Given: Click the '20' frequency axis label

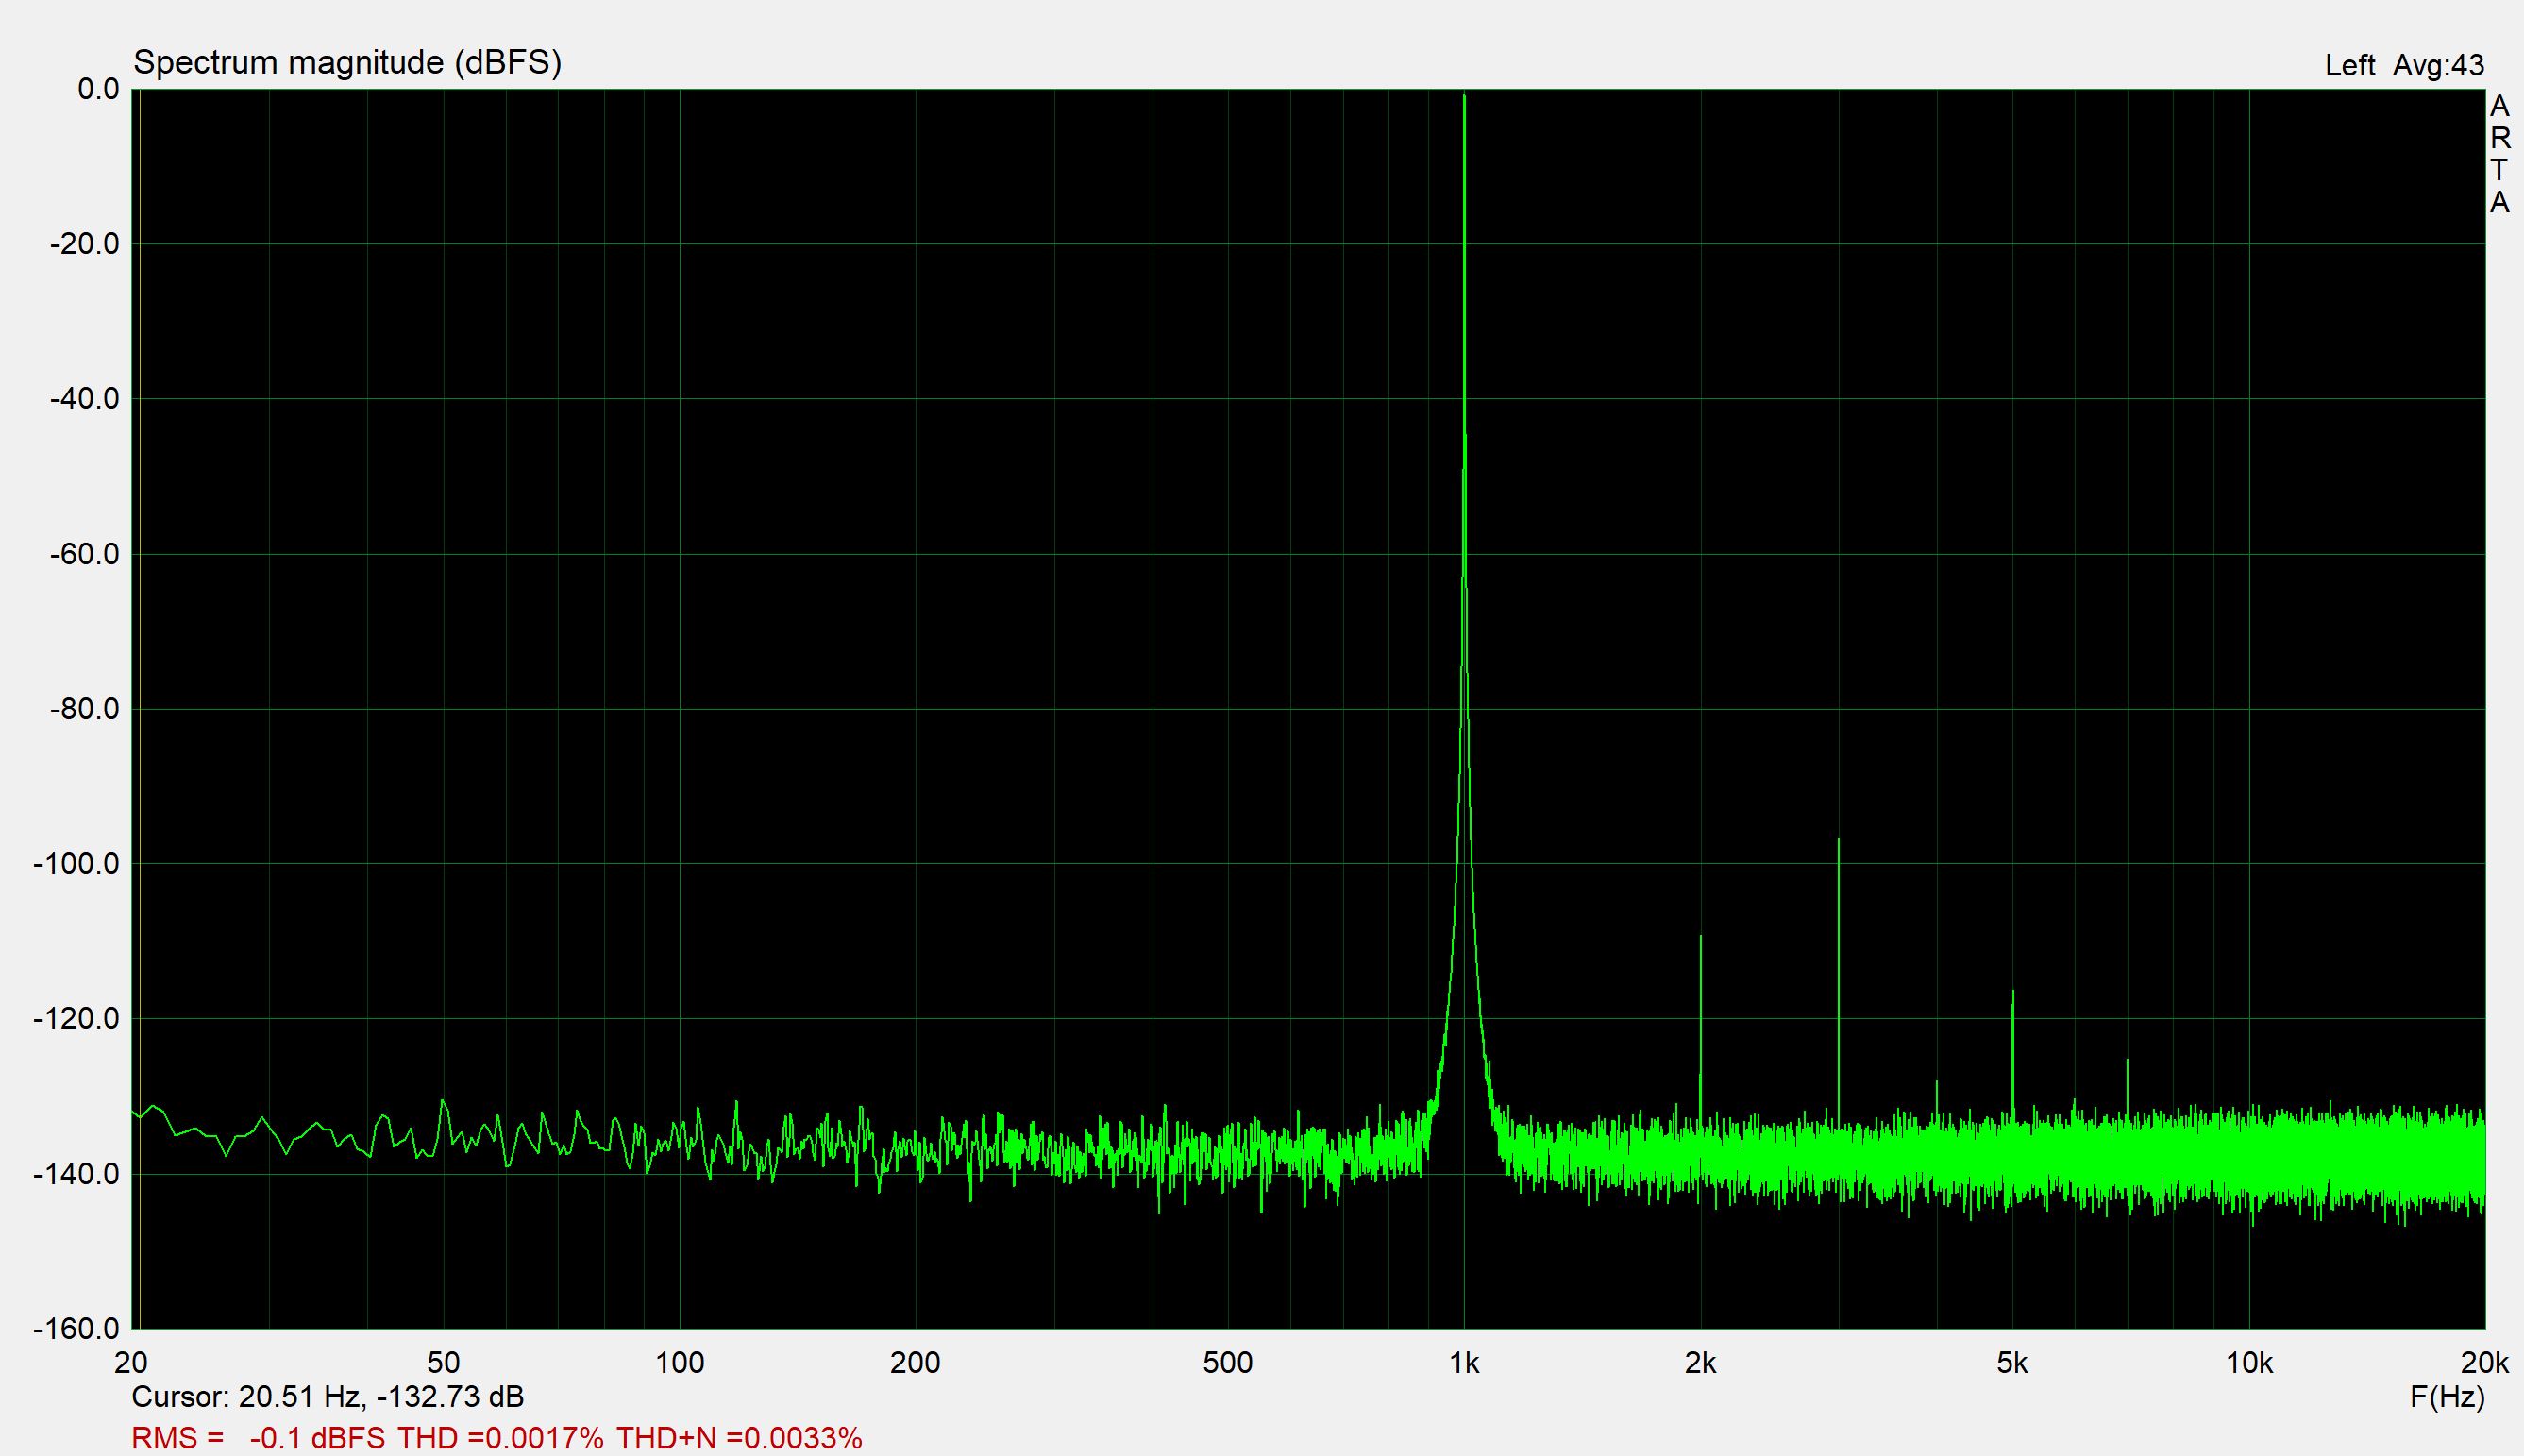Looking at the screenshot, I should (x=131, y=1362).
